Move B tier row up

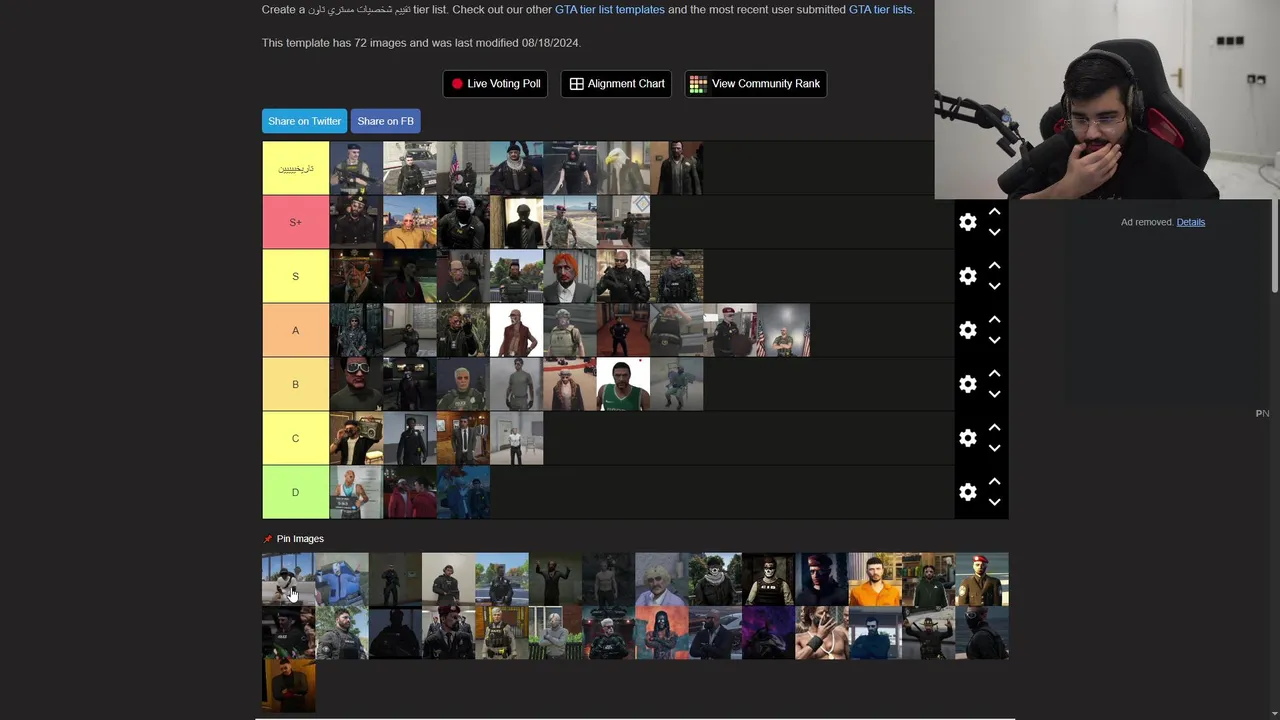point(994,374)
